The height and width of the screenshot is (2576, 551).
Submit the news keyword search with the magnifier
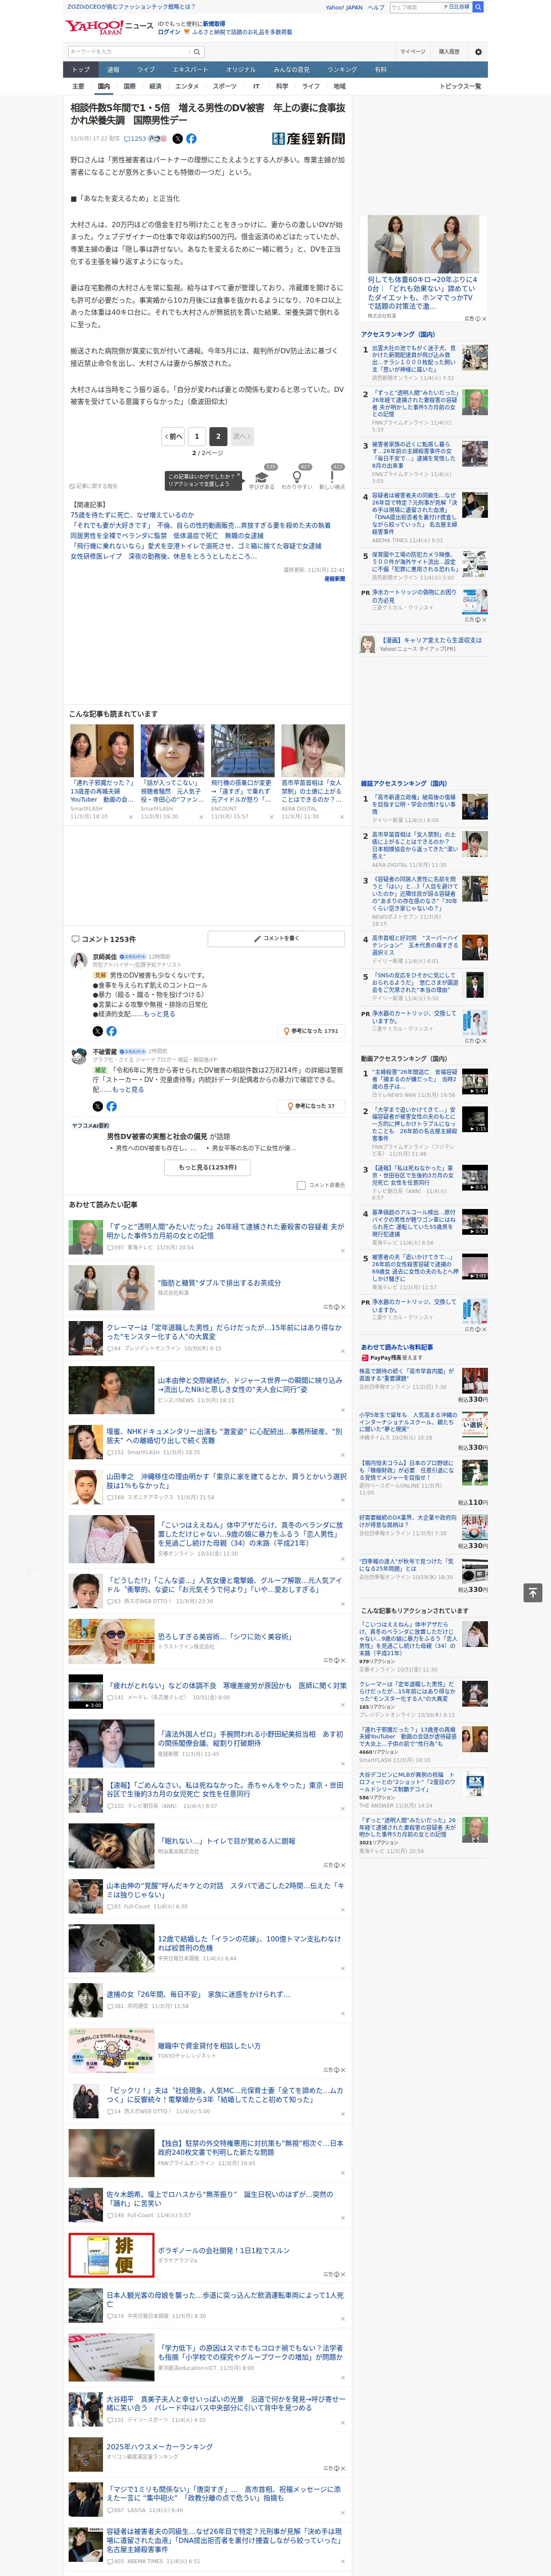[197, 52]
